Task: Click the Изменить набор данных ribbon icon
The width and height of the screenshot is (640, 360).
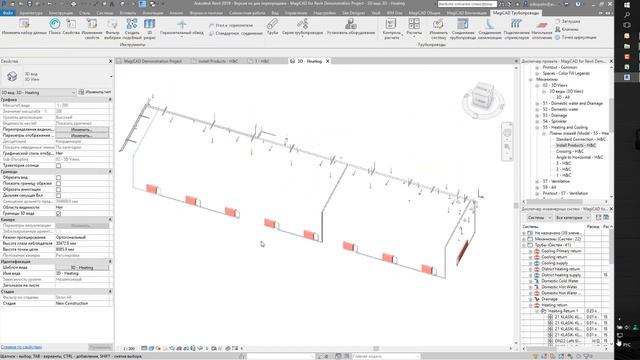Action: point(24,27)
